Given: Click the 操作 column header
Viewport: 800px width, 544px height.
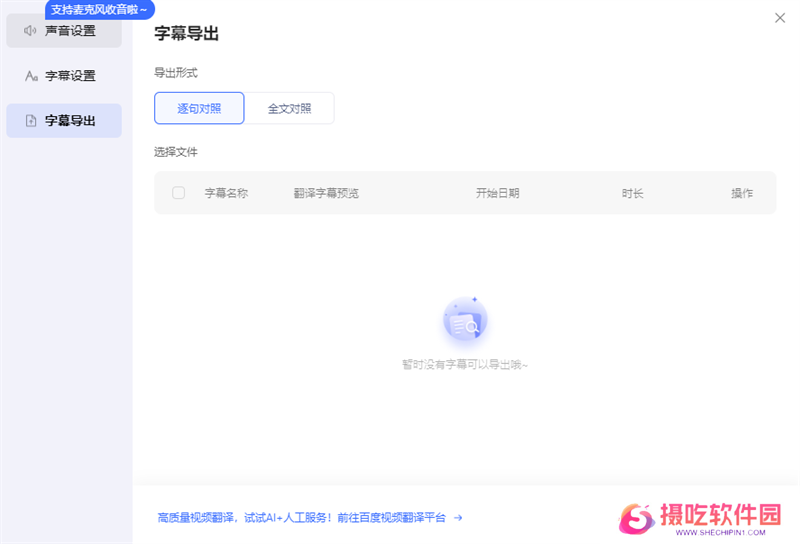Looking at the screenshot, I should coord(742,193).
